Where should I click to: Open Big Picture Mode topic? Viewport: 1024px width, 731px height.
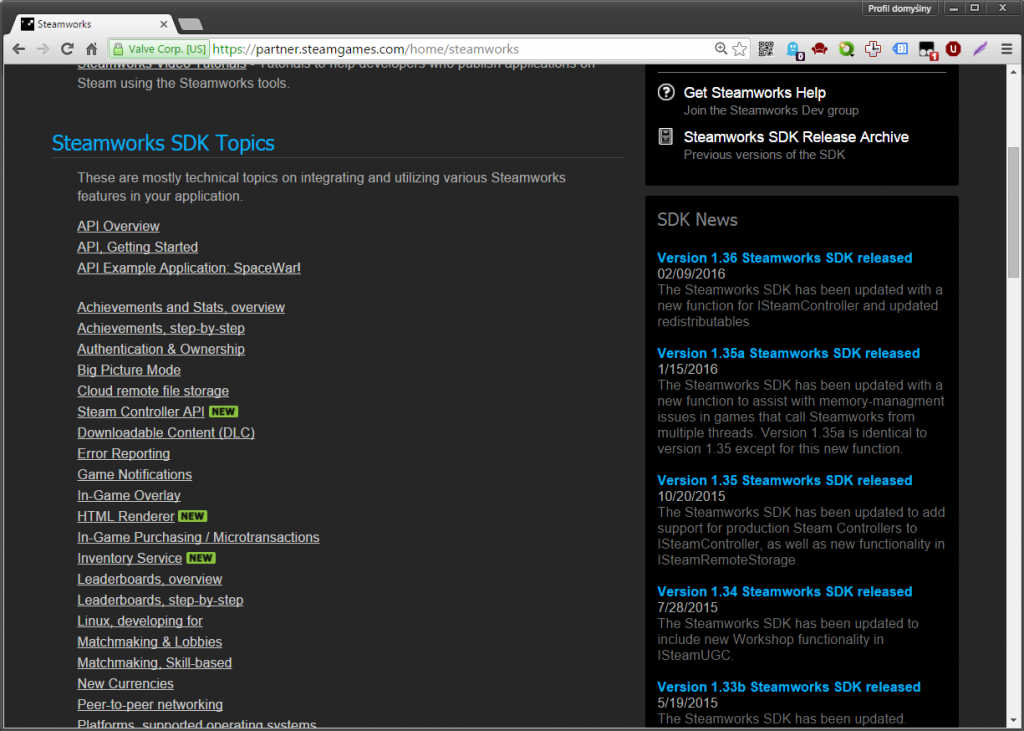tap(129, 370)
